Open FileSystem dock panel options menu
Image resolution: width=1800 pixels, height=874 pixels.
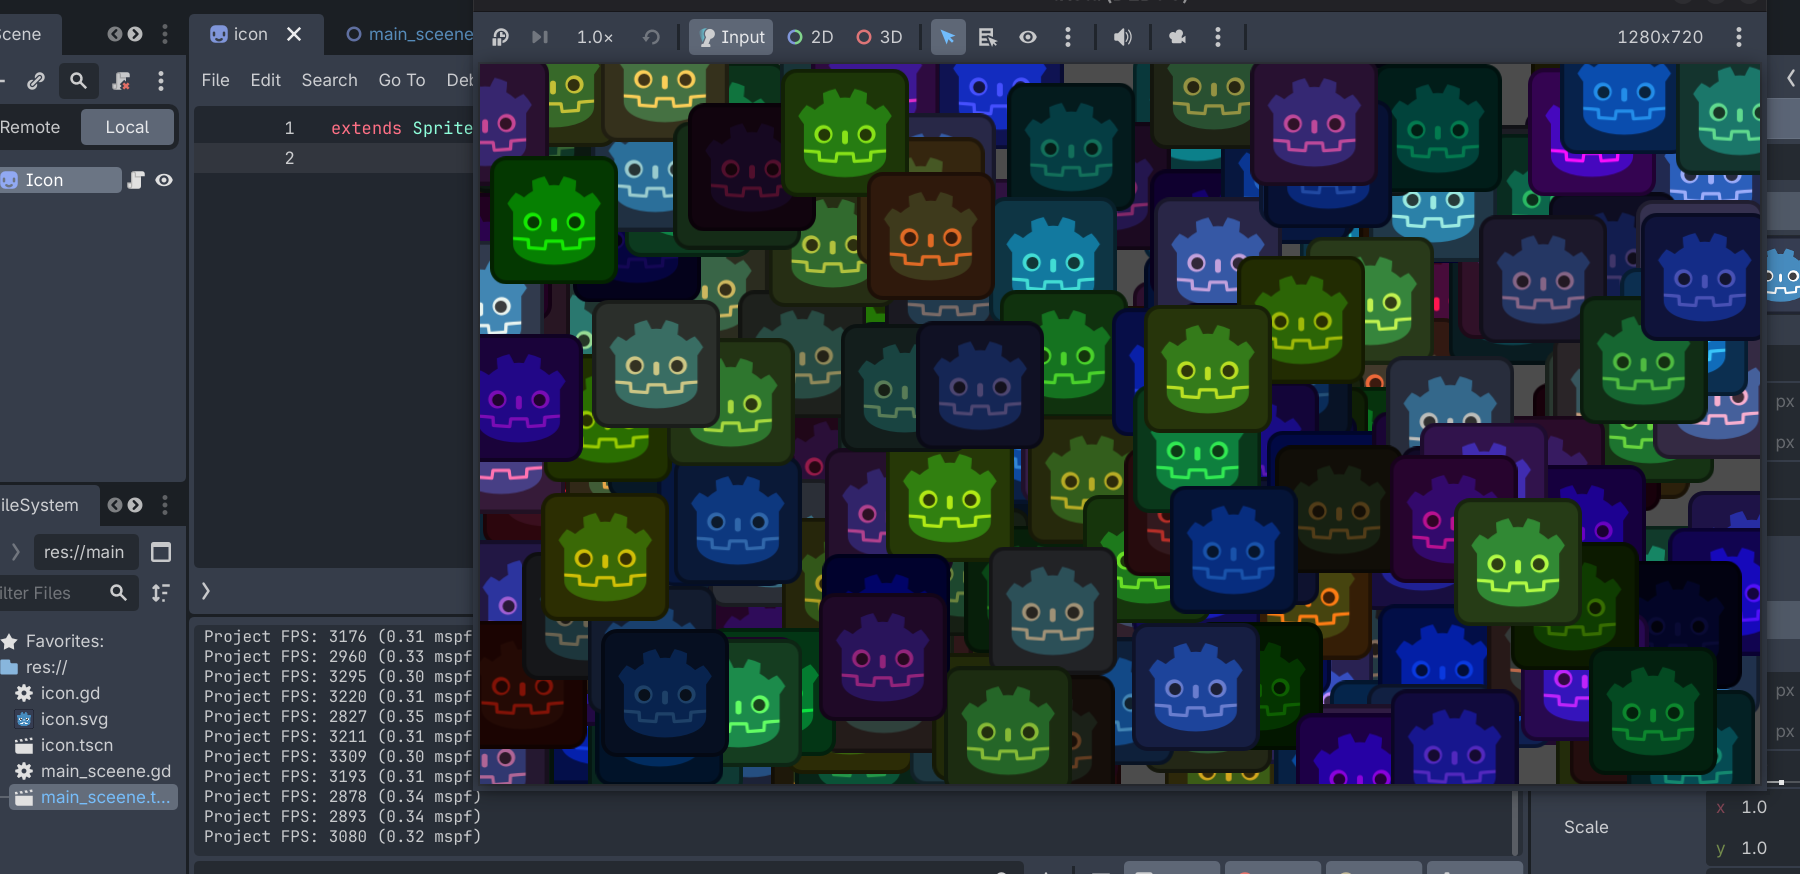pyautogui.click(x=165, y=505)
